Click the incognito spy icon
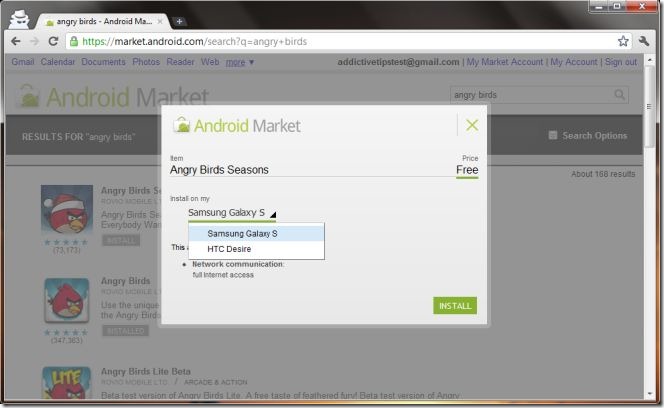Viewport: 664px width, 408px height. click(x=19, y=19)
